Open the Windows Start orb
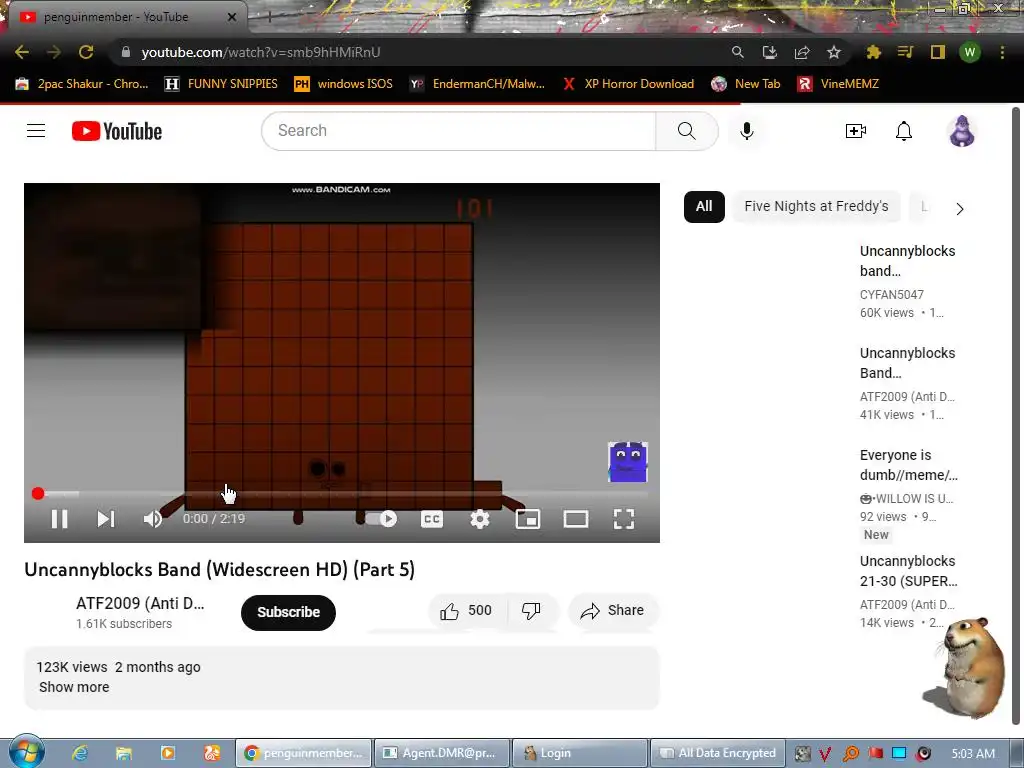This screenshot has width=1024, height=768. coord(26,751)
